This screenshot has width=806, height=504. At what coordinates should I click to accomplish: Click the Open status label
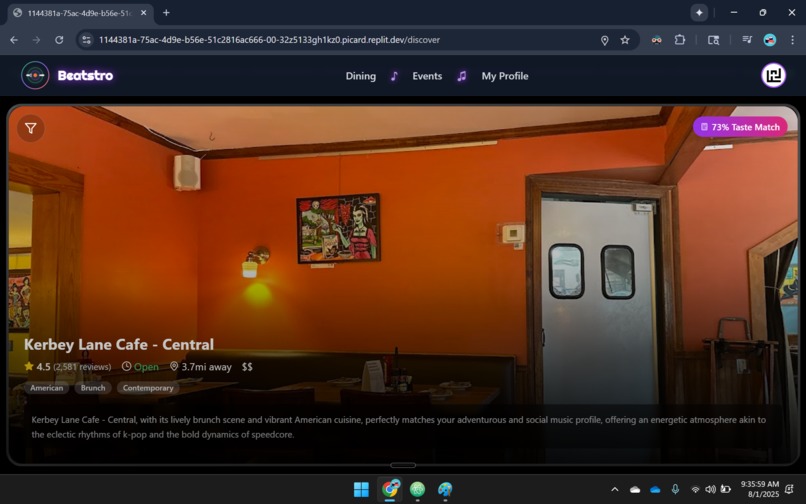[x=140, y=367]
